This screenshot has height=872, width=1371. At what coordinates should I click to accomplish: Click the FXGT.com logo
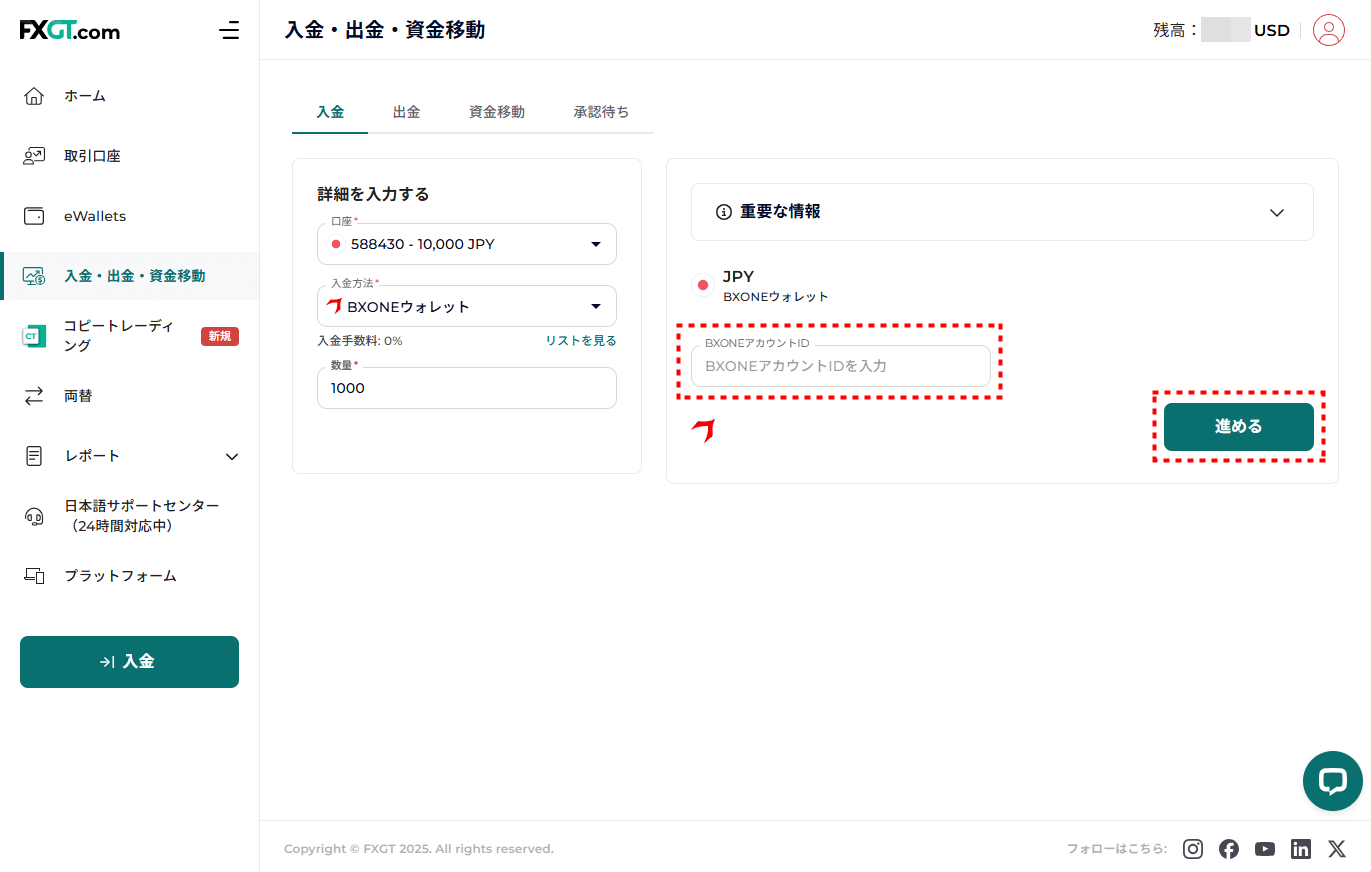[x=69, y=30]
